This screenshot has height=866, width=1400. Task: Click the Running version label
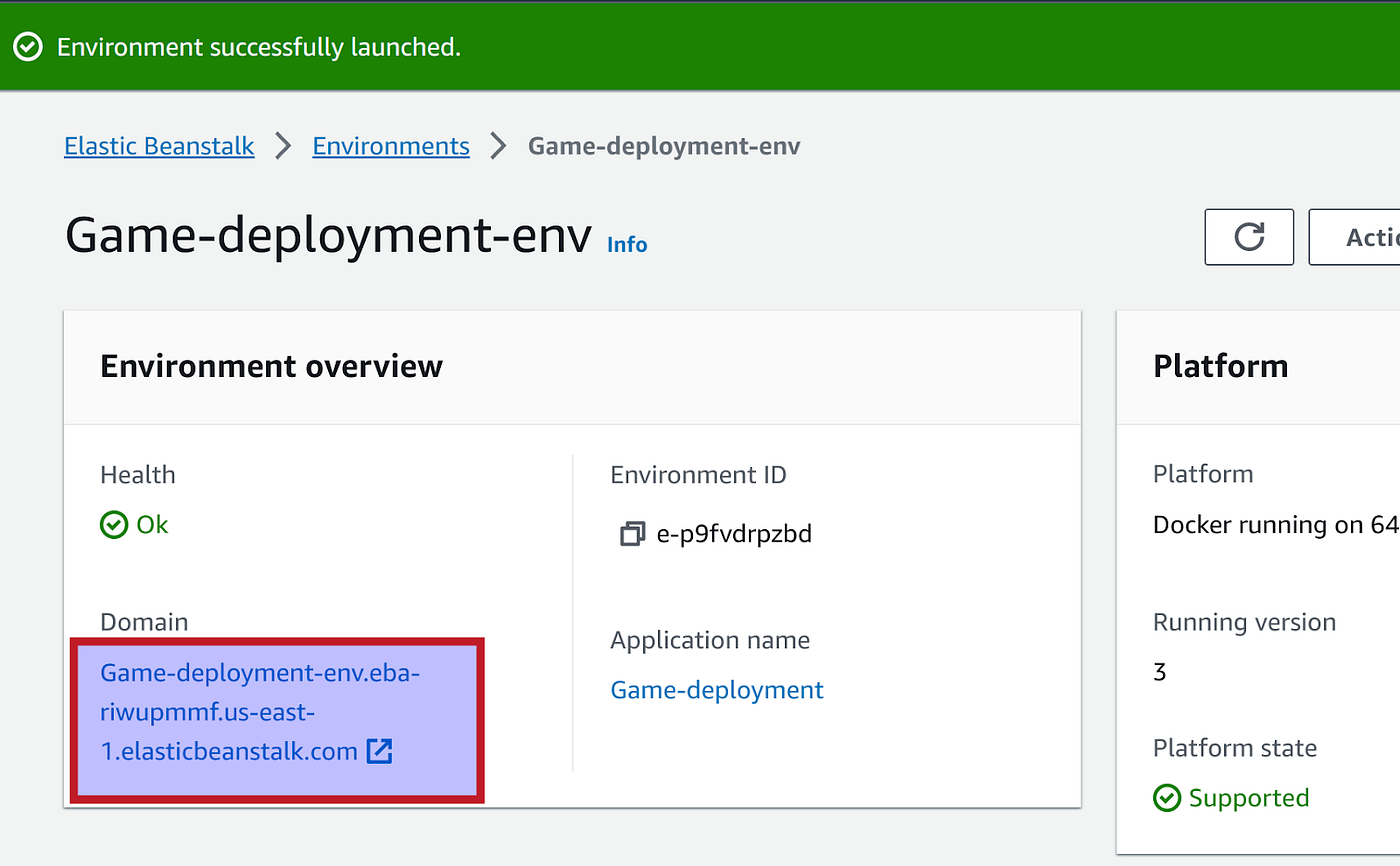pos(1244,622)
